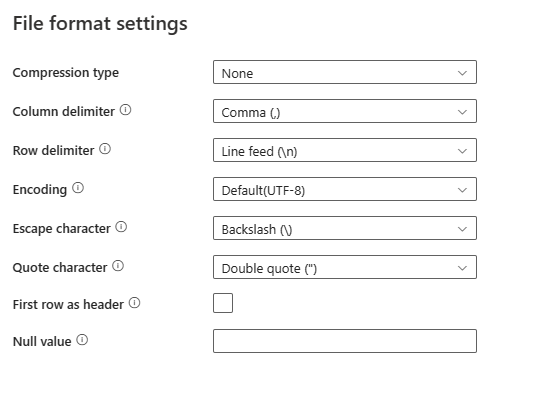Focus the Null value input field

click(345, 341)
